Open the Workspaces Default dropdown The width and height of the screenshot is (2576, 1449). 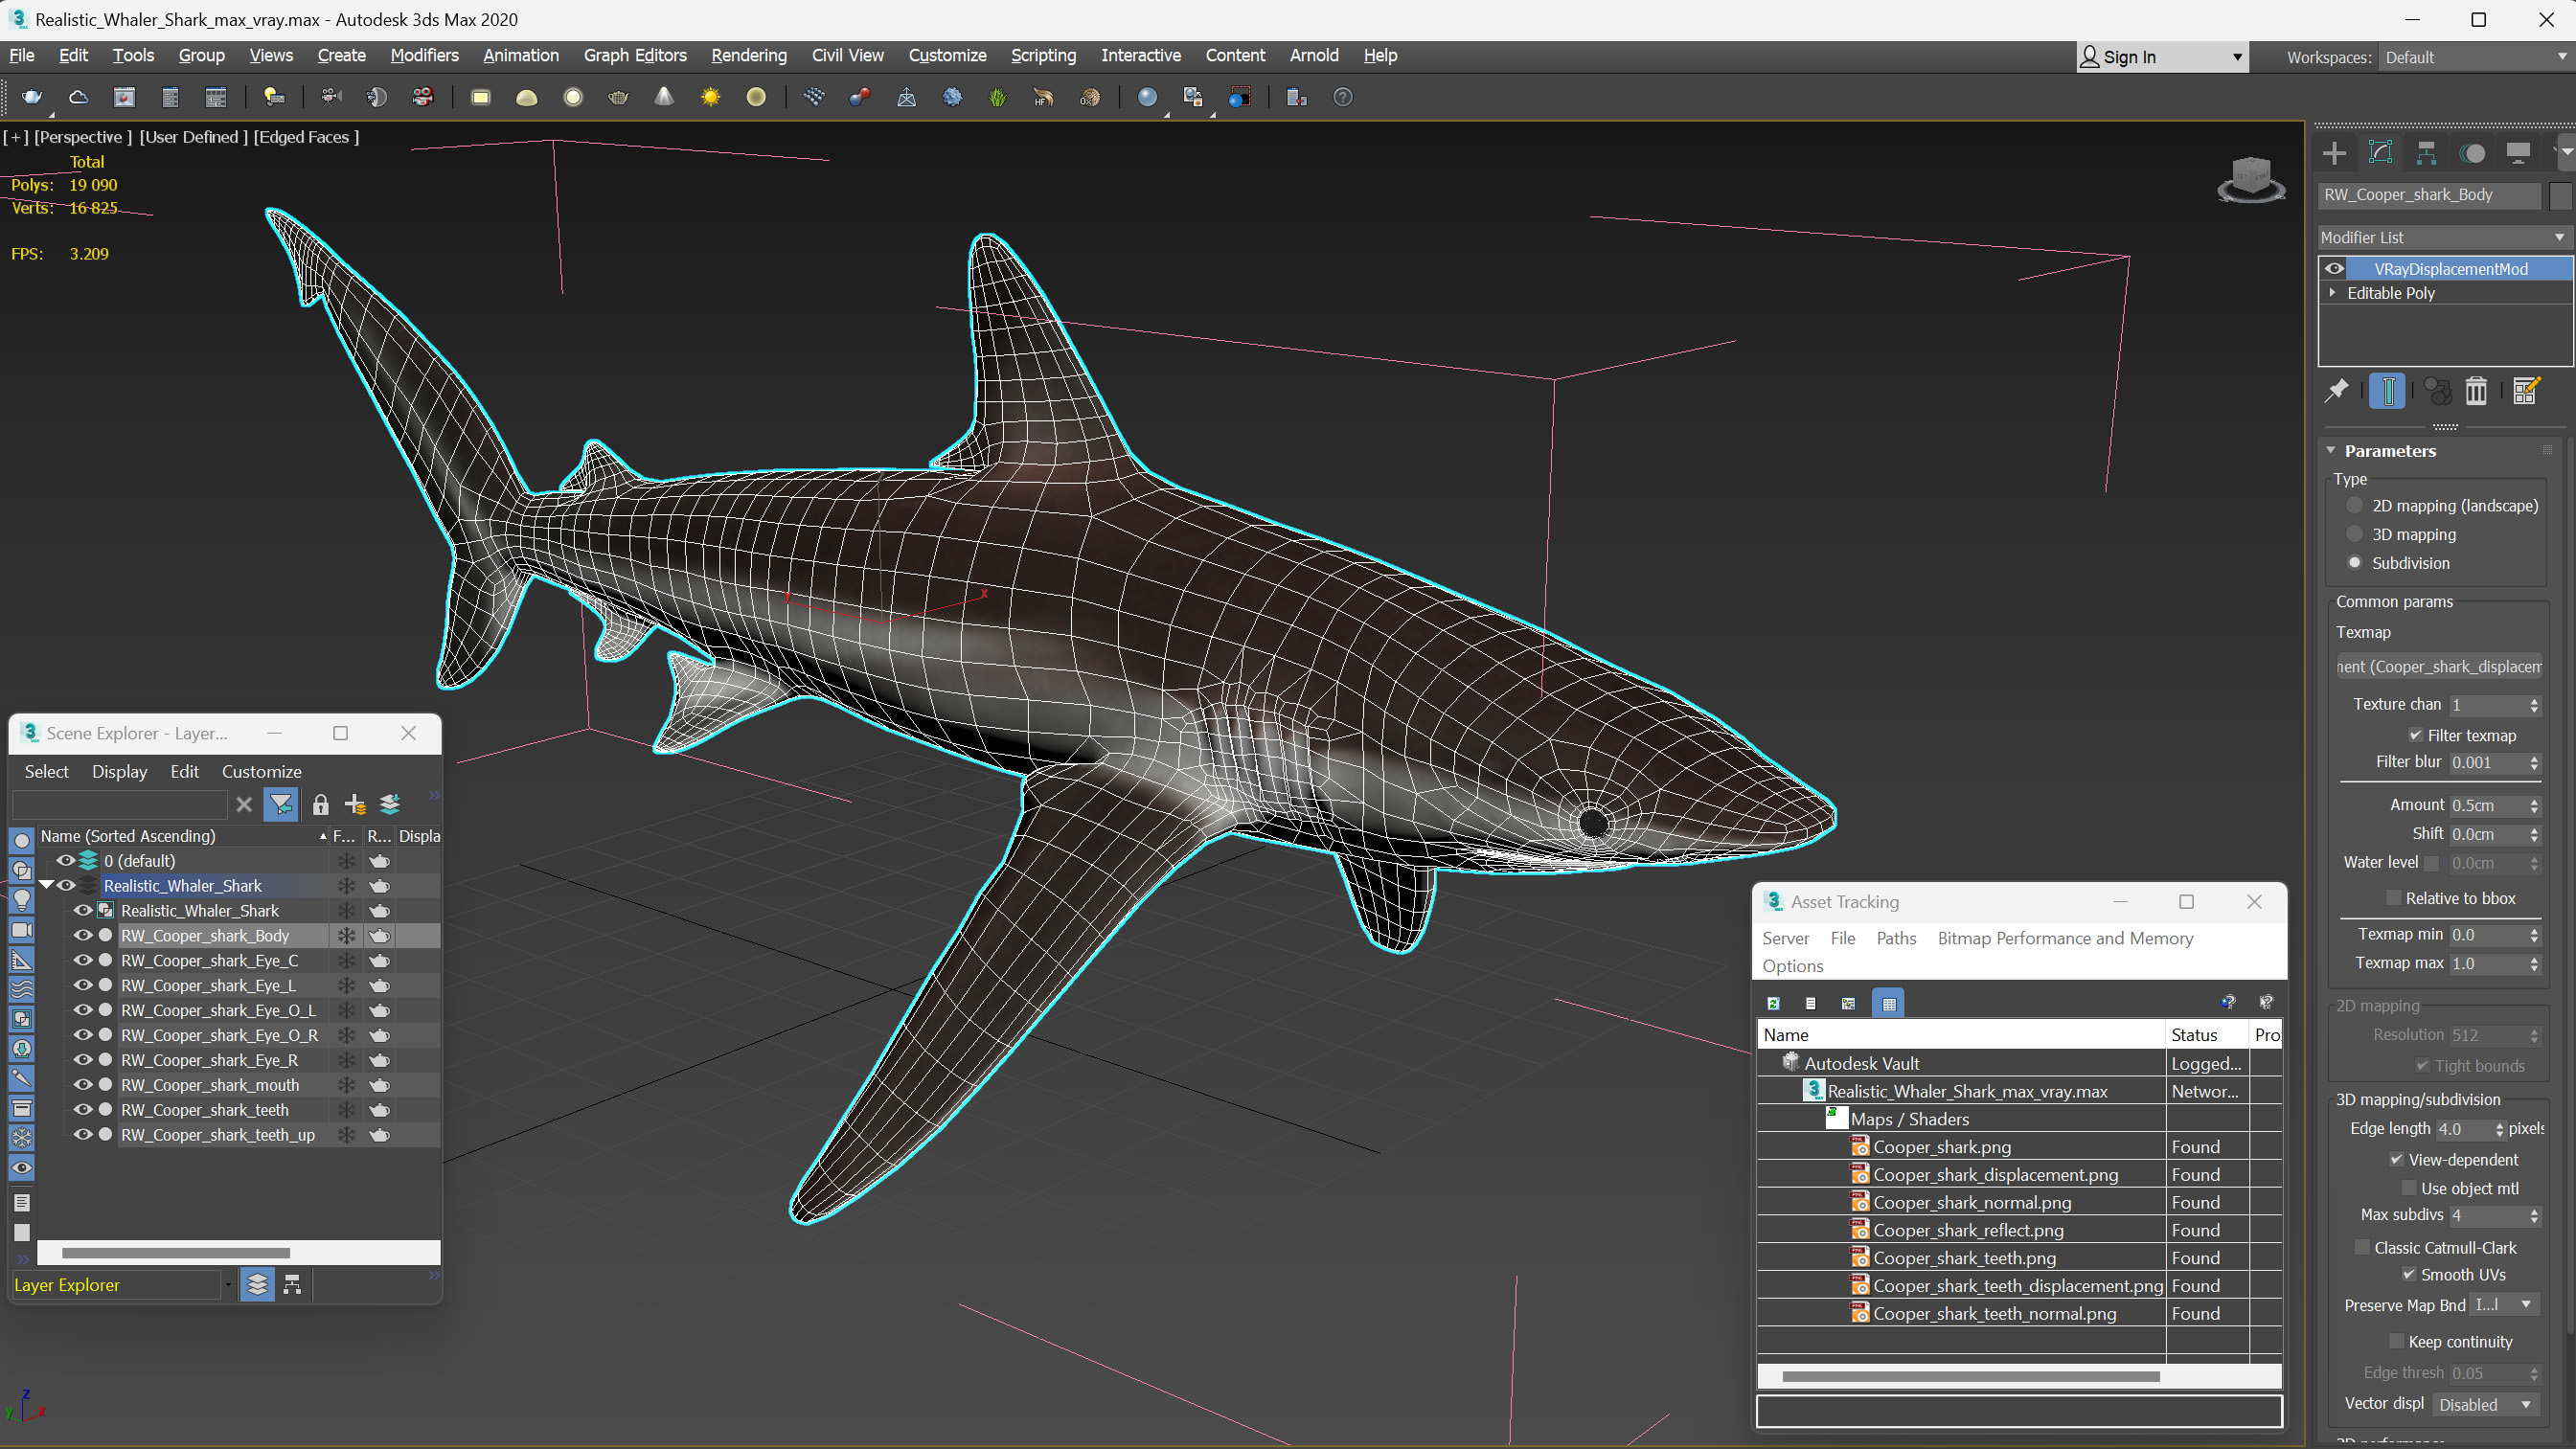[x=2475, y=57]
